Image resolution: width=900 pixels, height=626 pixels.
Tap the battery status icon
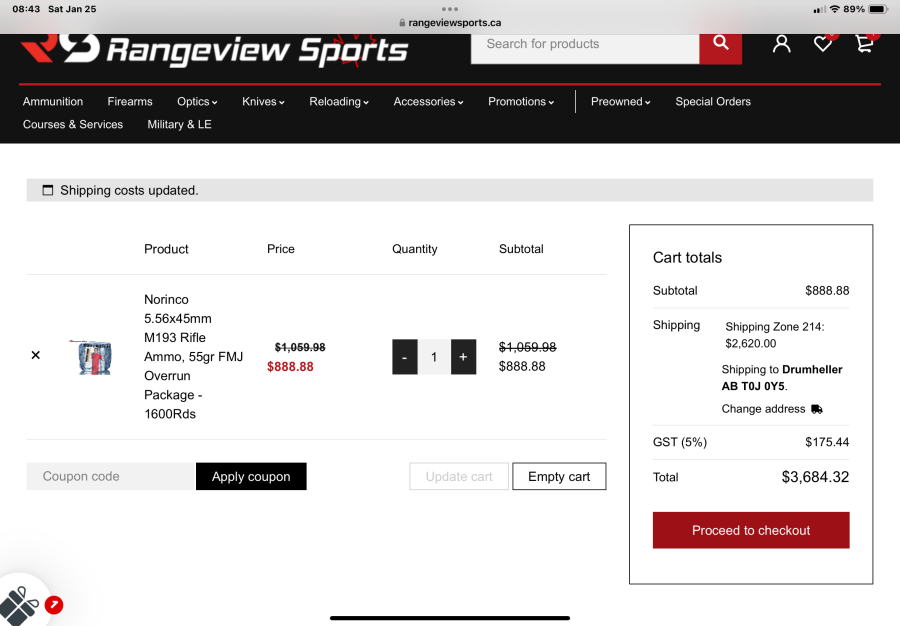(878, 9)
